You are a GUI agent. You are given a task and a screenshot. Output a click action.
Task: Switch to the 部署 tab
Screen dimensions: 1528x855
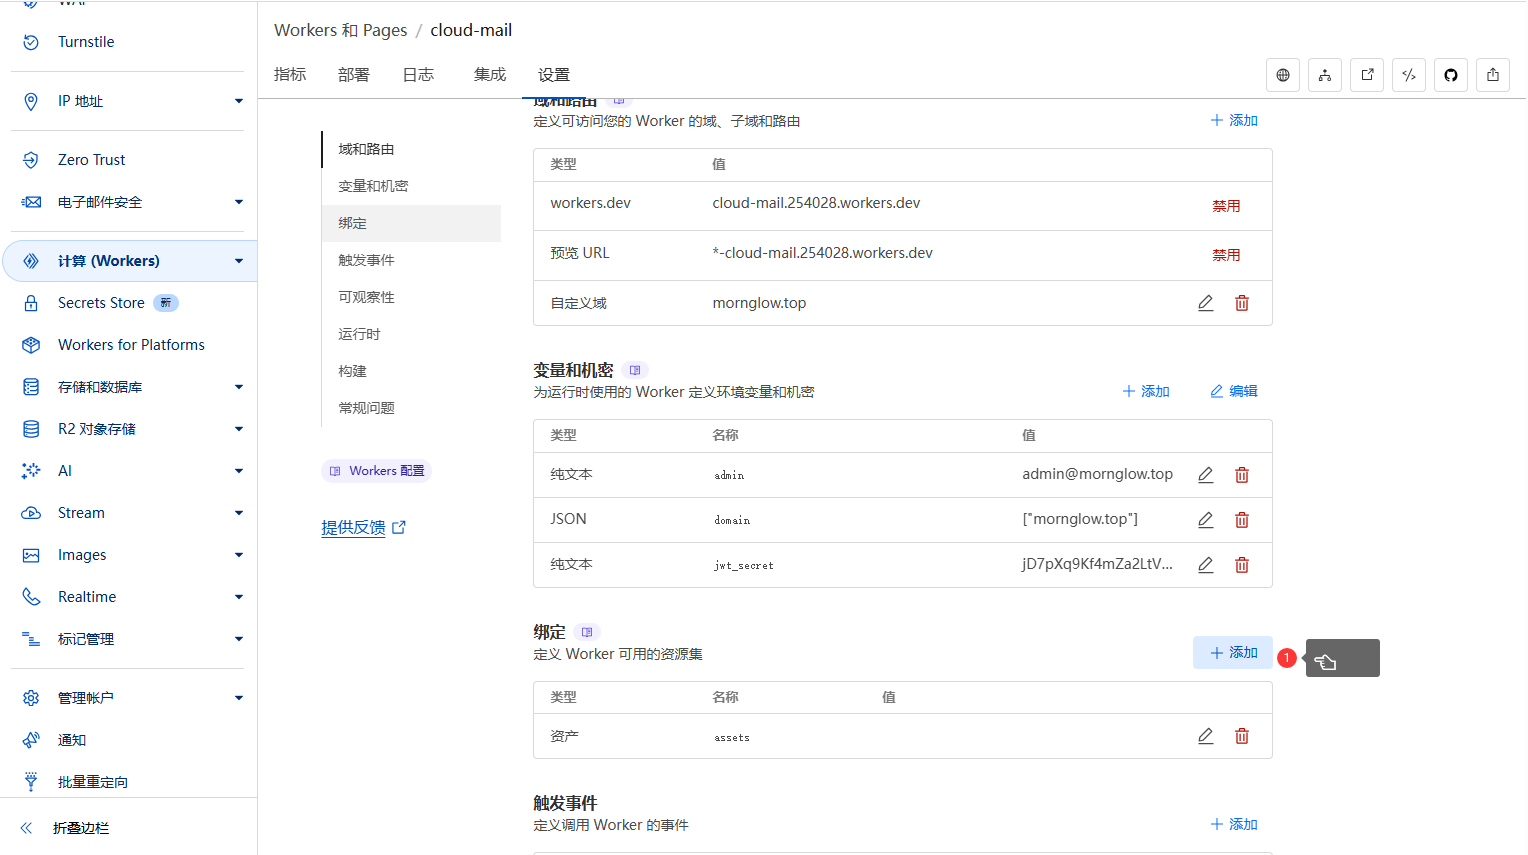pyautogui.click(x=353, y=75)
